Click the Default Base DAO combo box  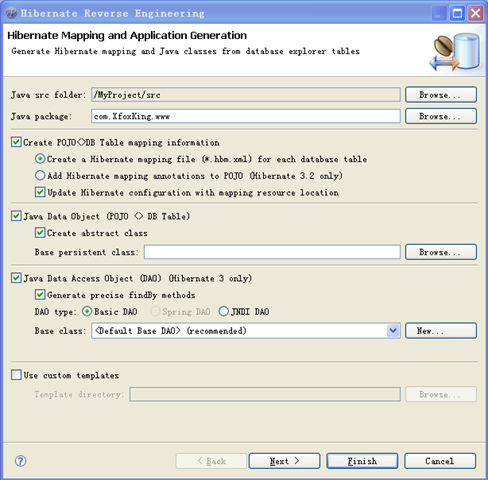(246, 331)
